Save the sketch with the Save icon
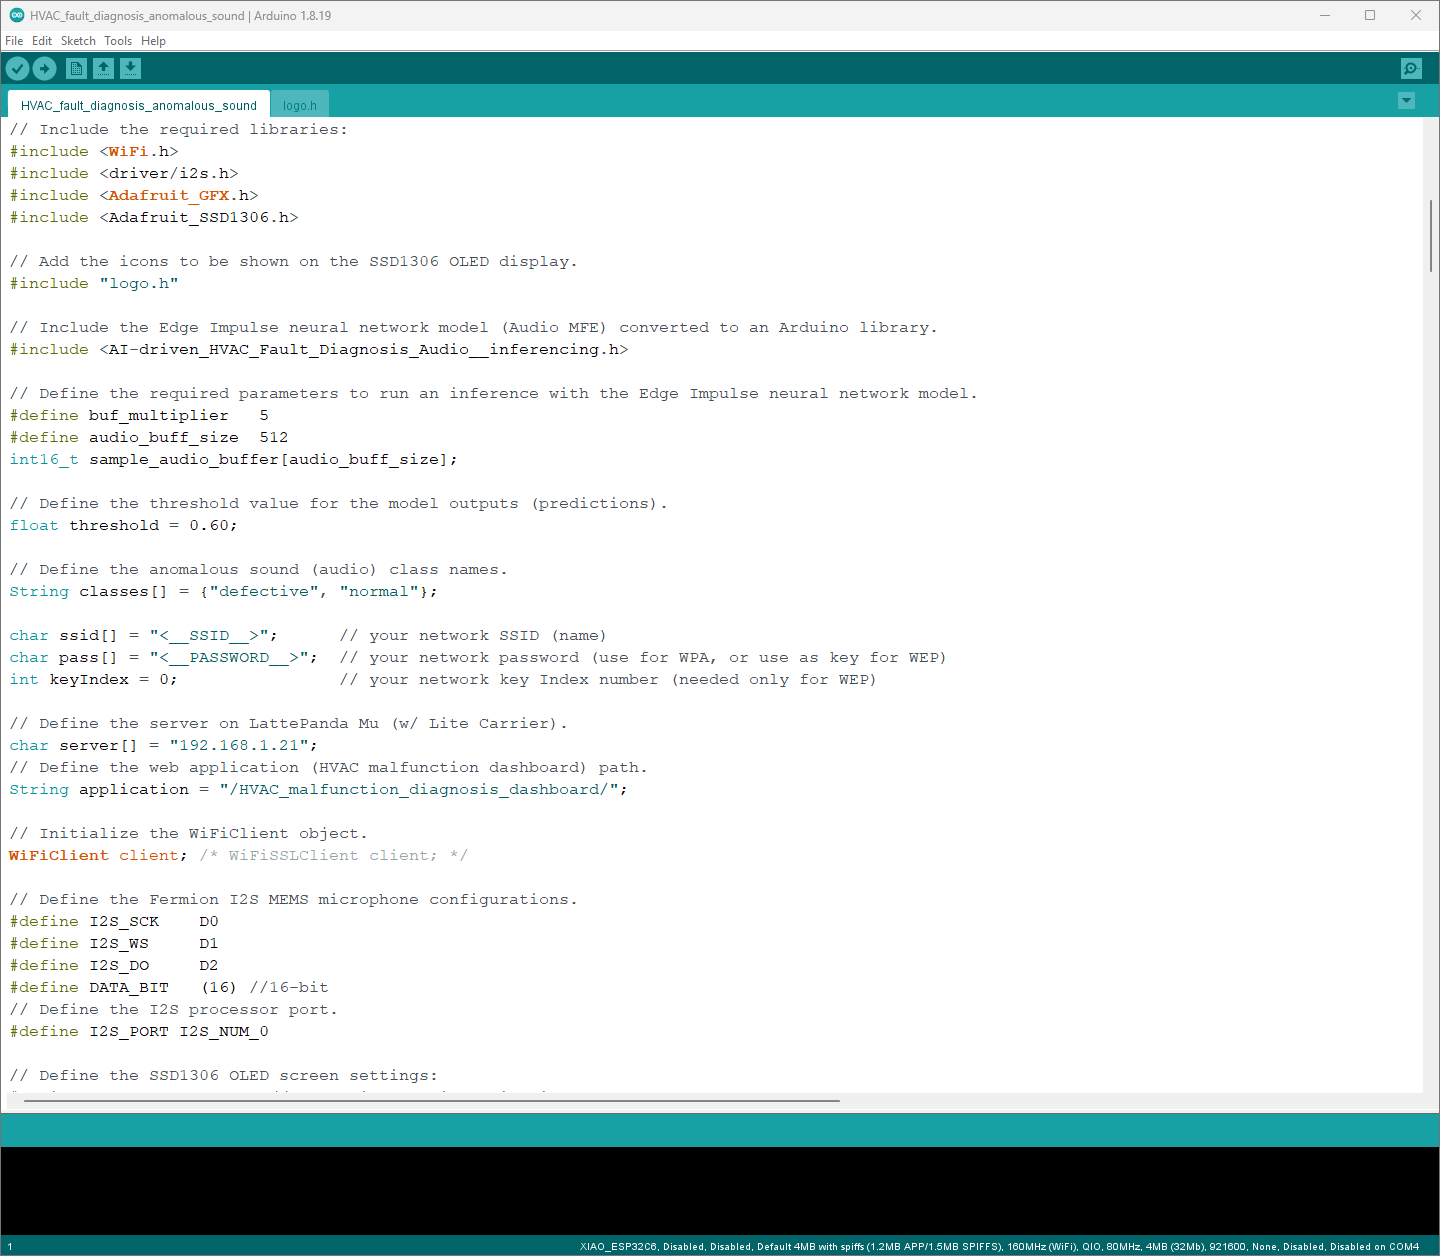 coord(131,68)
